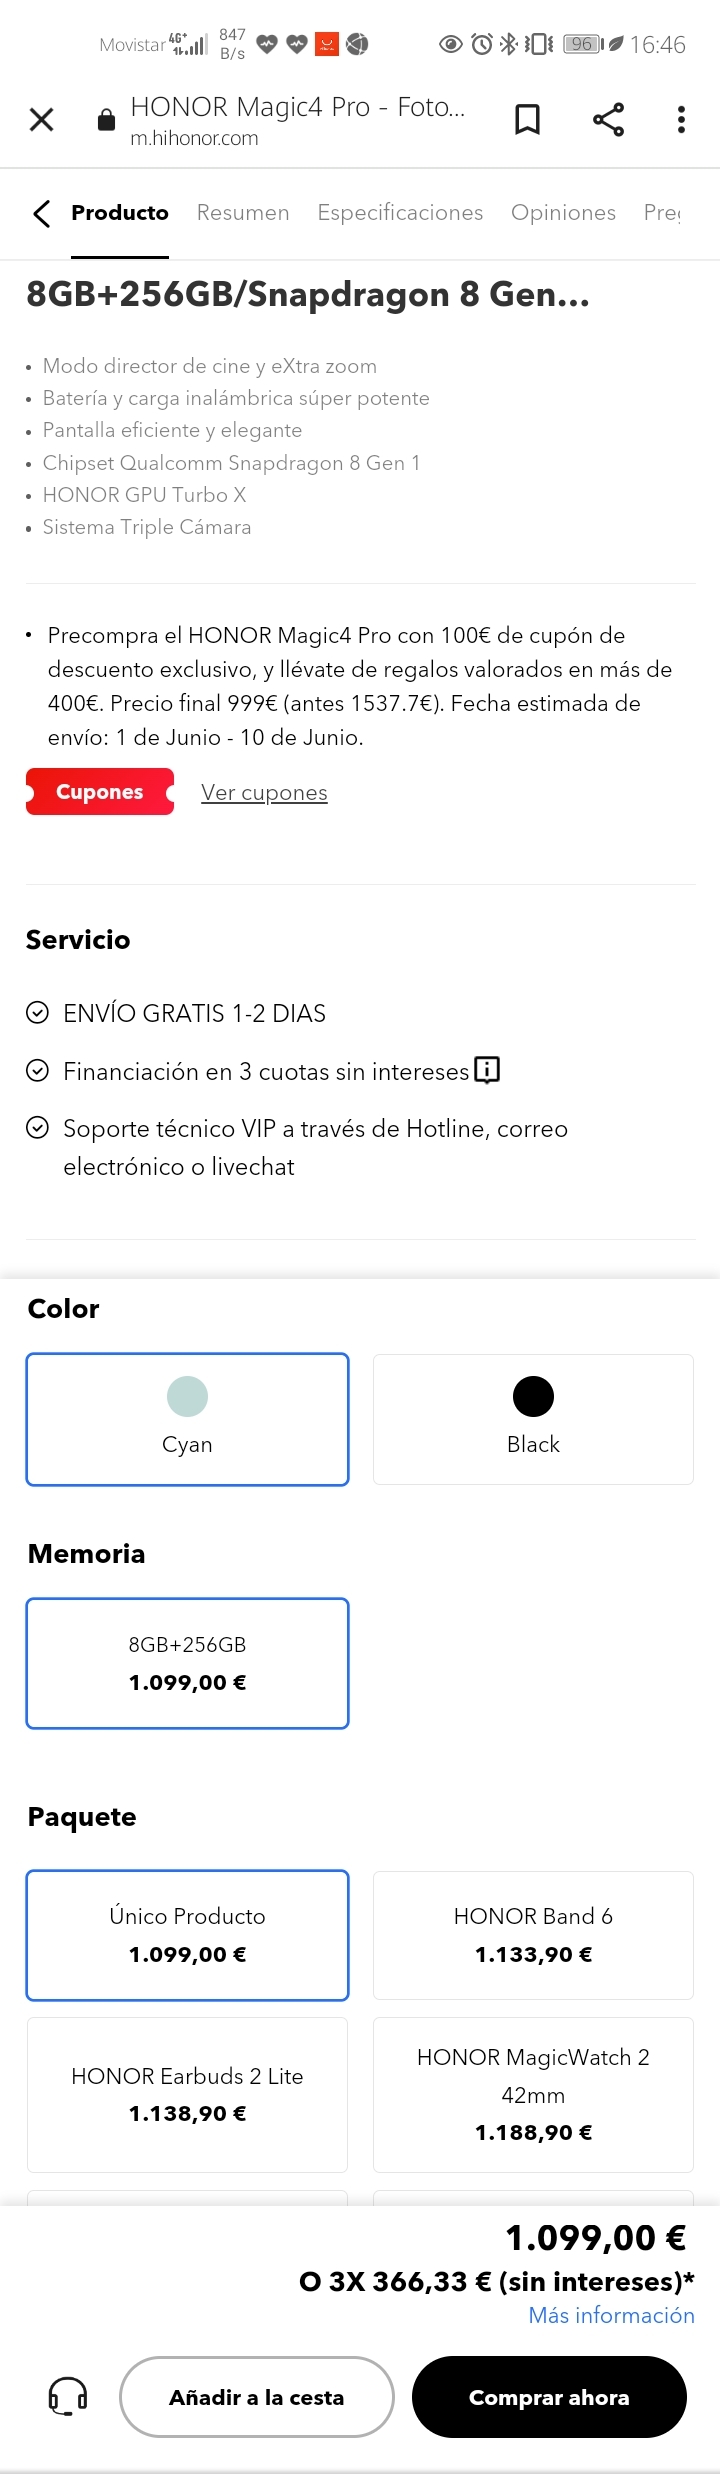Screen dimensions: 720x2474
Task: Open the browser three-dot menu
Action: [681, 119]
